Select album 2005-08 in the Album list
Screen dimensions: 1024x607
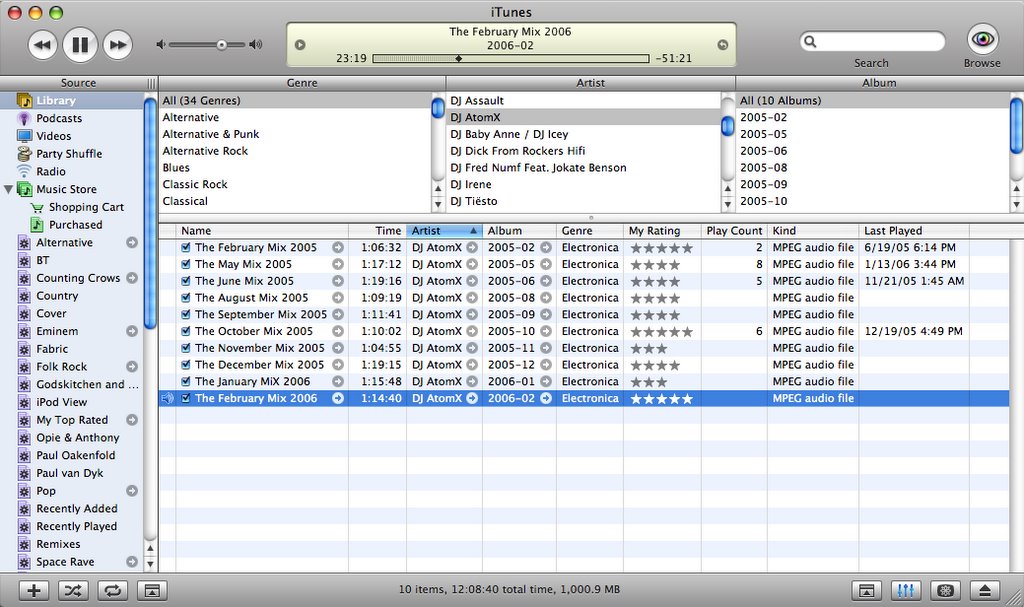pyautogui.click(x=872, y=167)
